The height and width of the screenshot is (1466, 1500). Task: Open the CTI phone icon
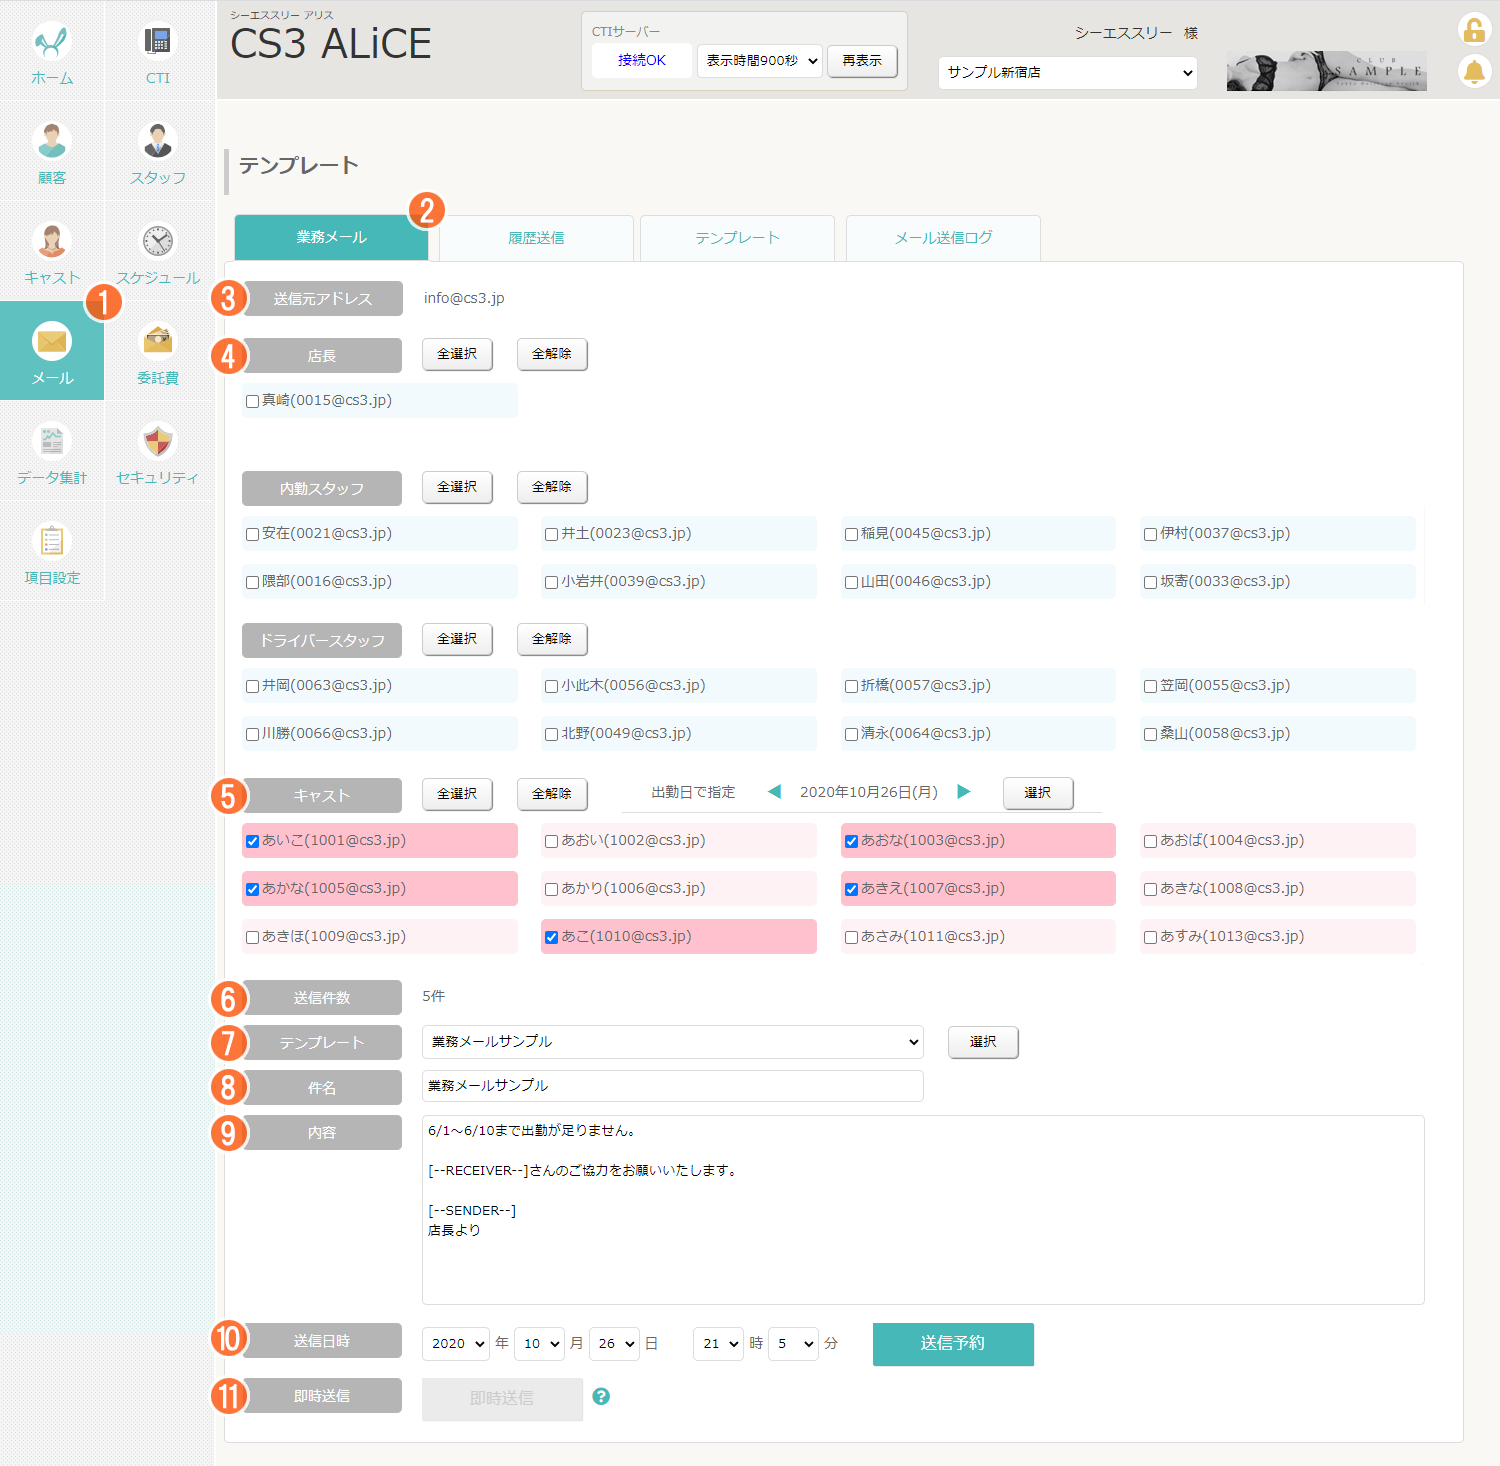click(158, 41)
